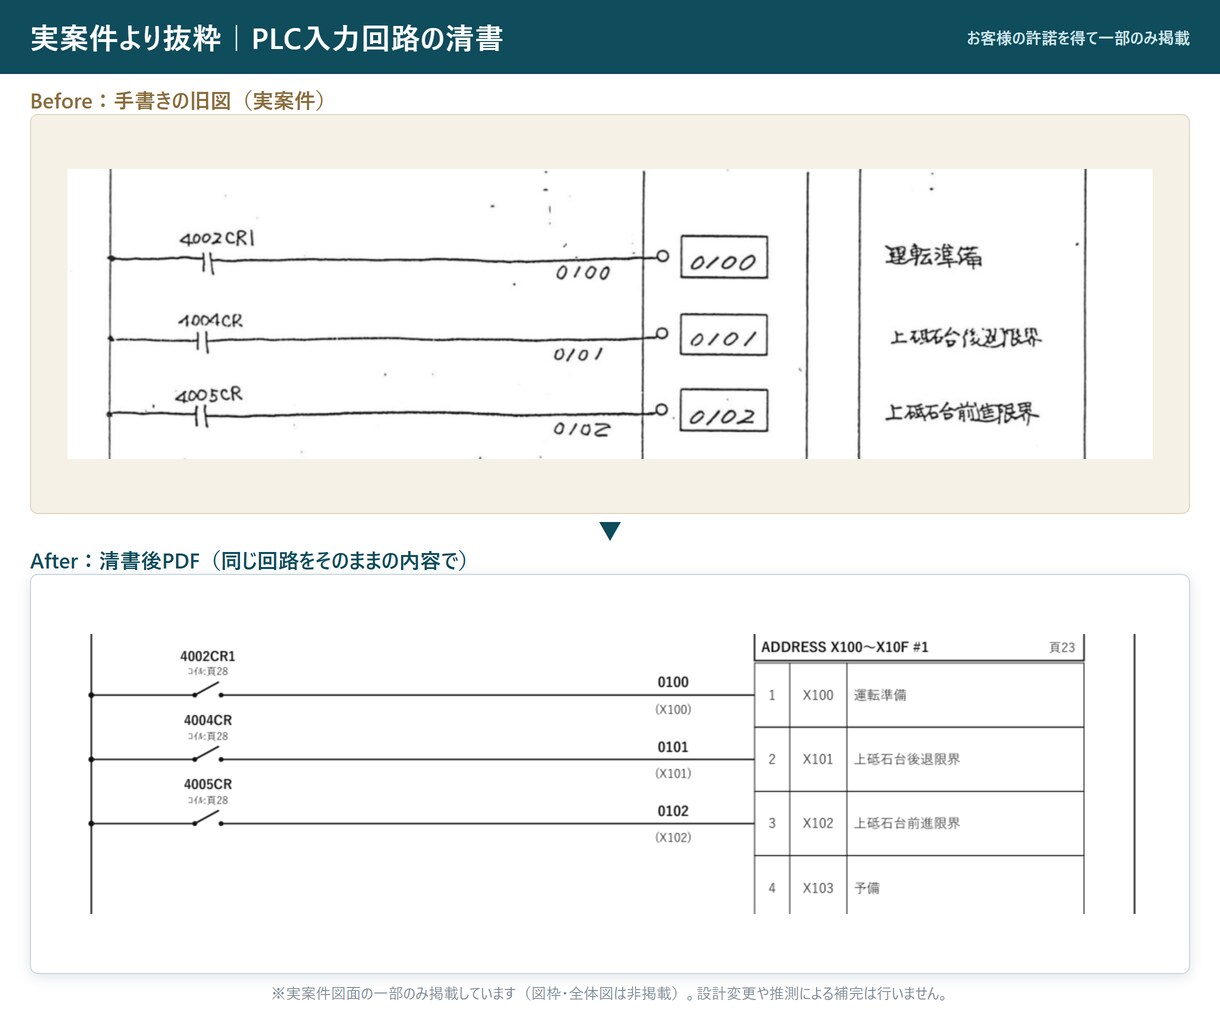Click コイル:頁28 reference under 4002CR1
The width and height of the screenshot is (1220, 1016).
pyautogui.click(x=208, y=672)
